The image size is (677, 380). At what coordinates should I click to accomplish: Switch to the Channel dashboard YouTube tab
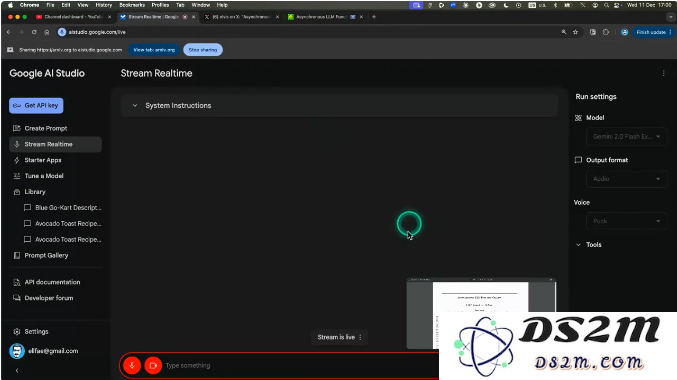point(73,17)
